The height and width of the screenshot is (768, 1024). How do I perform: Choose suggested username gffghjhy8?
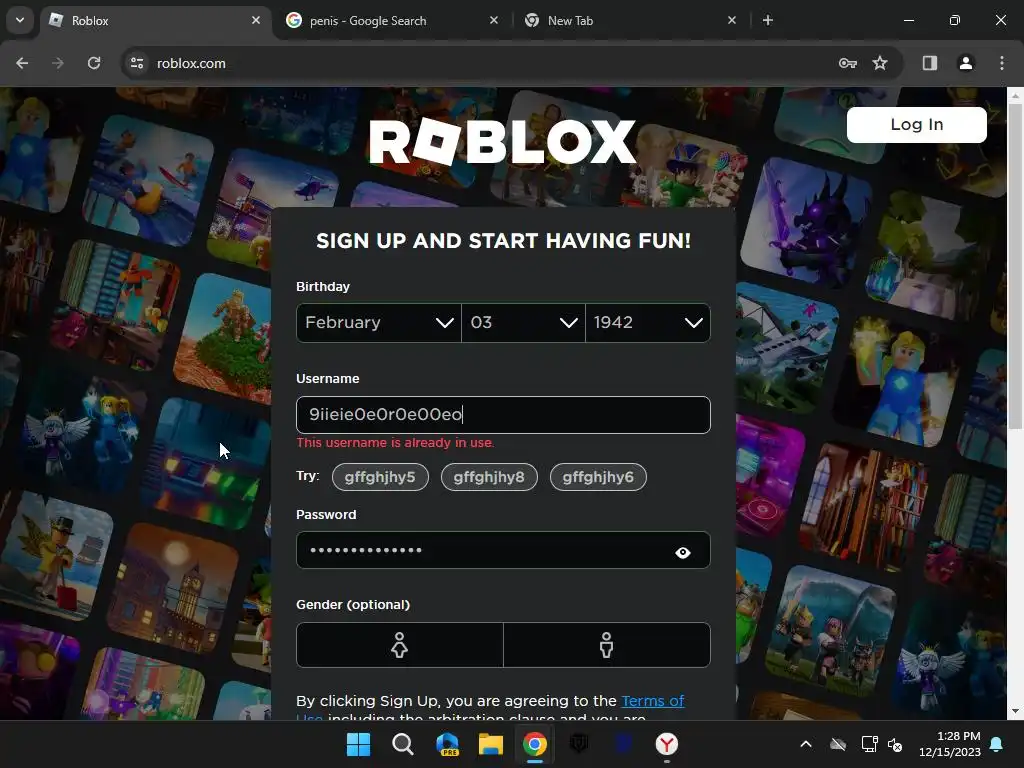coord(489,477)
